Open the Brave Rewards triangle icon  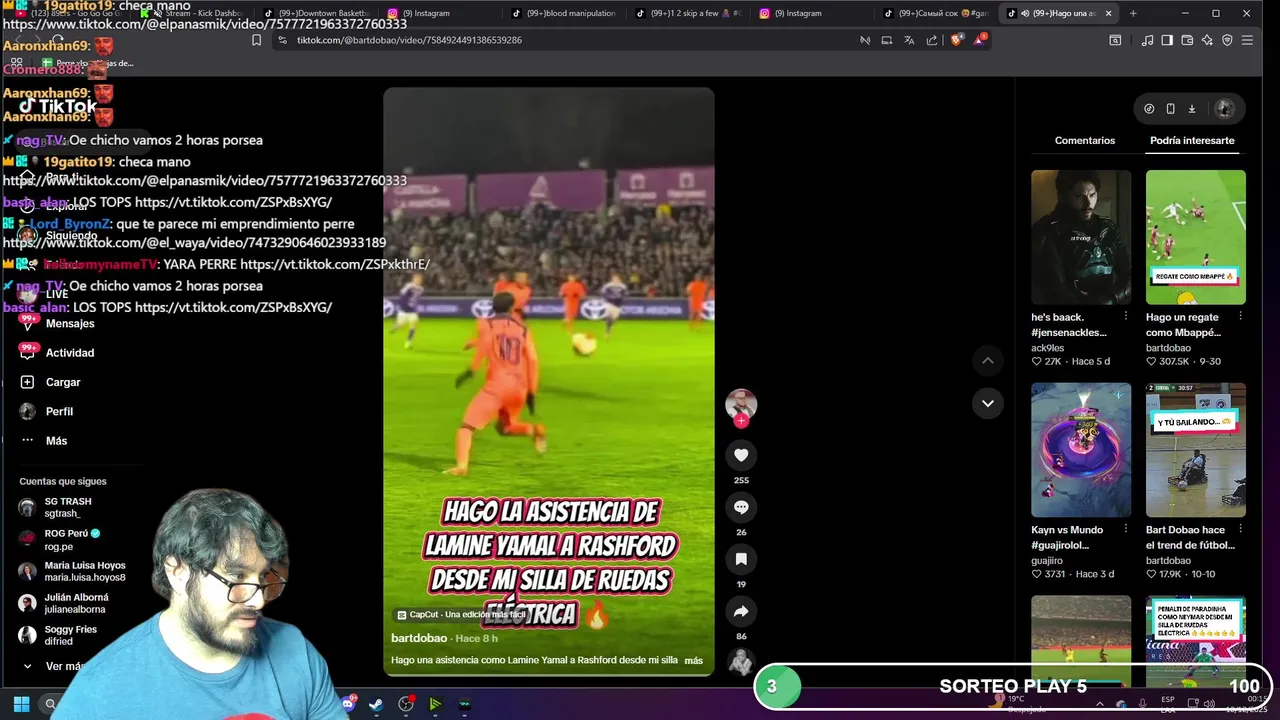[x=981, y=40]
